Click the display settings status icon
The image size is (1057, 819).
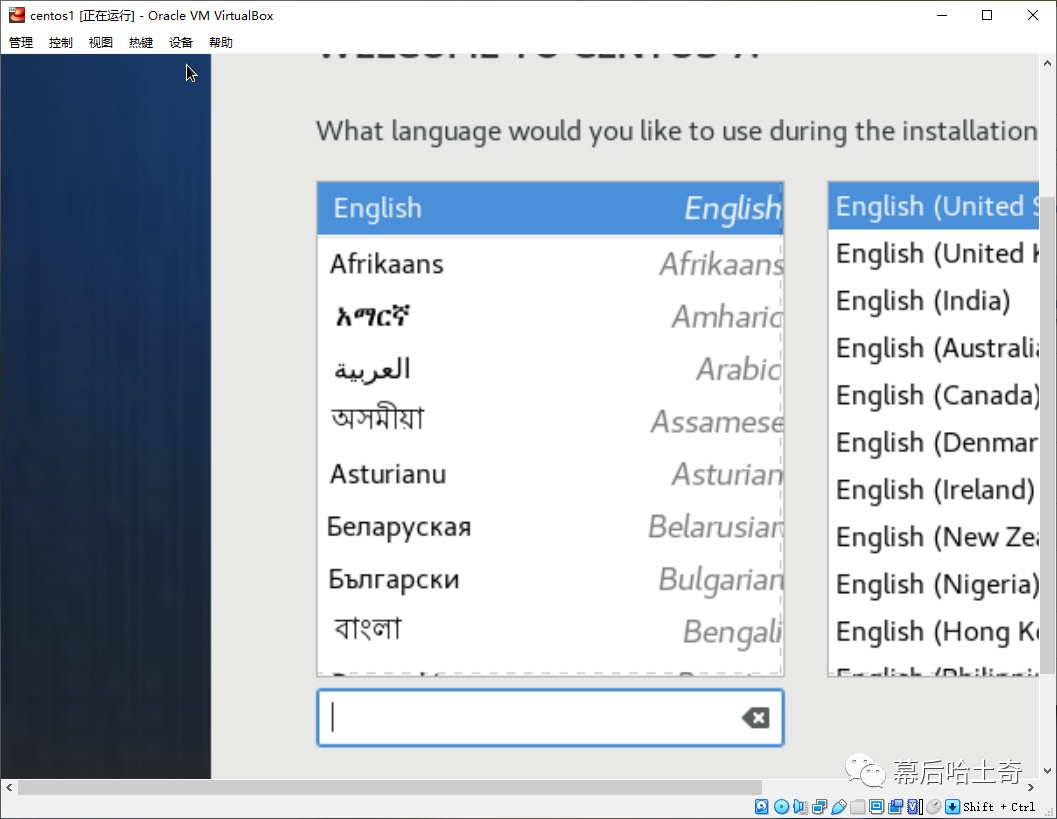pyautogui.click(x=877, y=806)
